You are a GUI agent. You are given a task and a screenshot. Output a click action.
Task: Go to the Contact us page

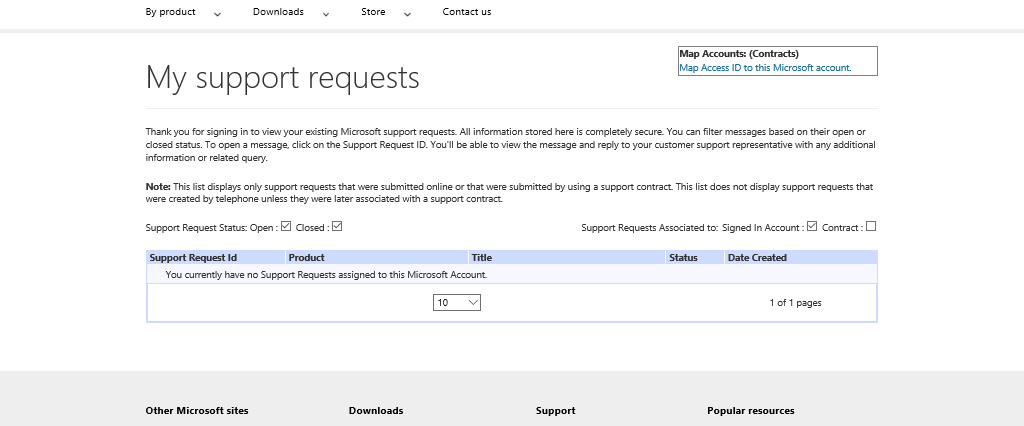pos(467,12)
